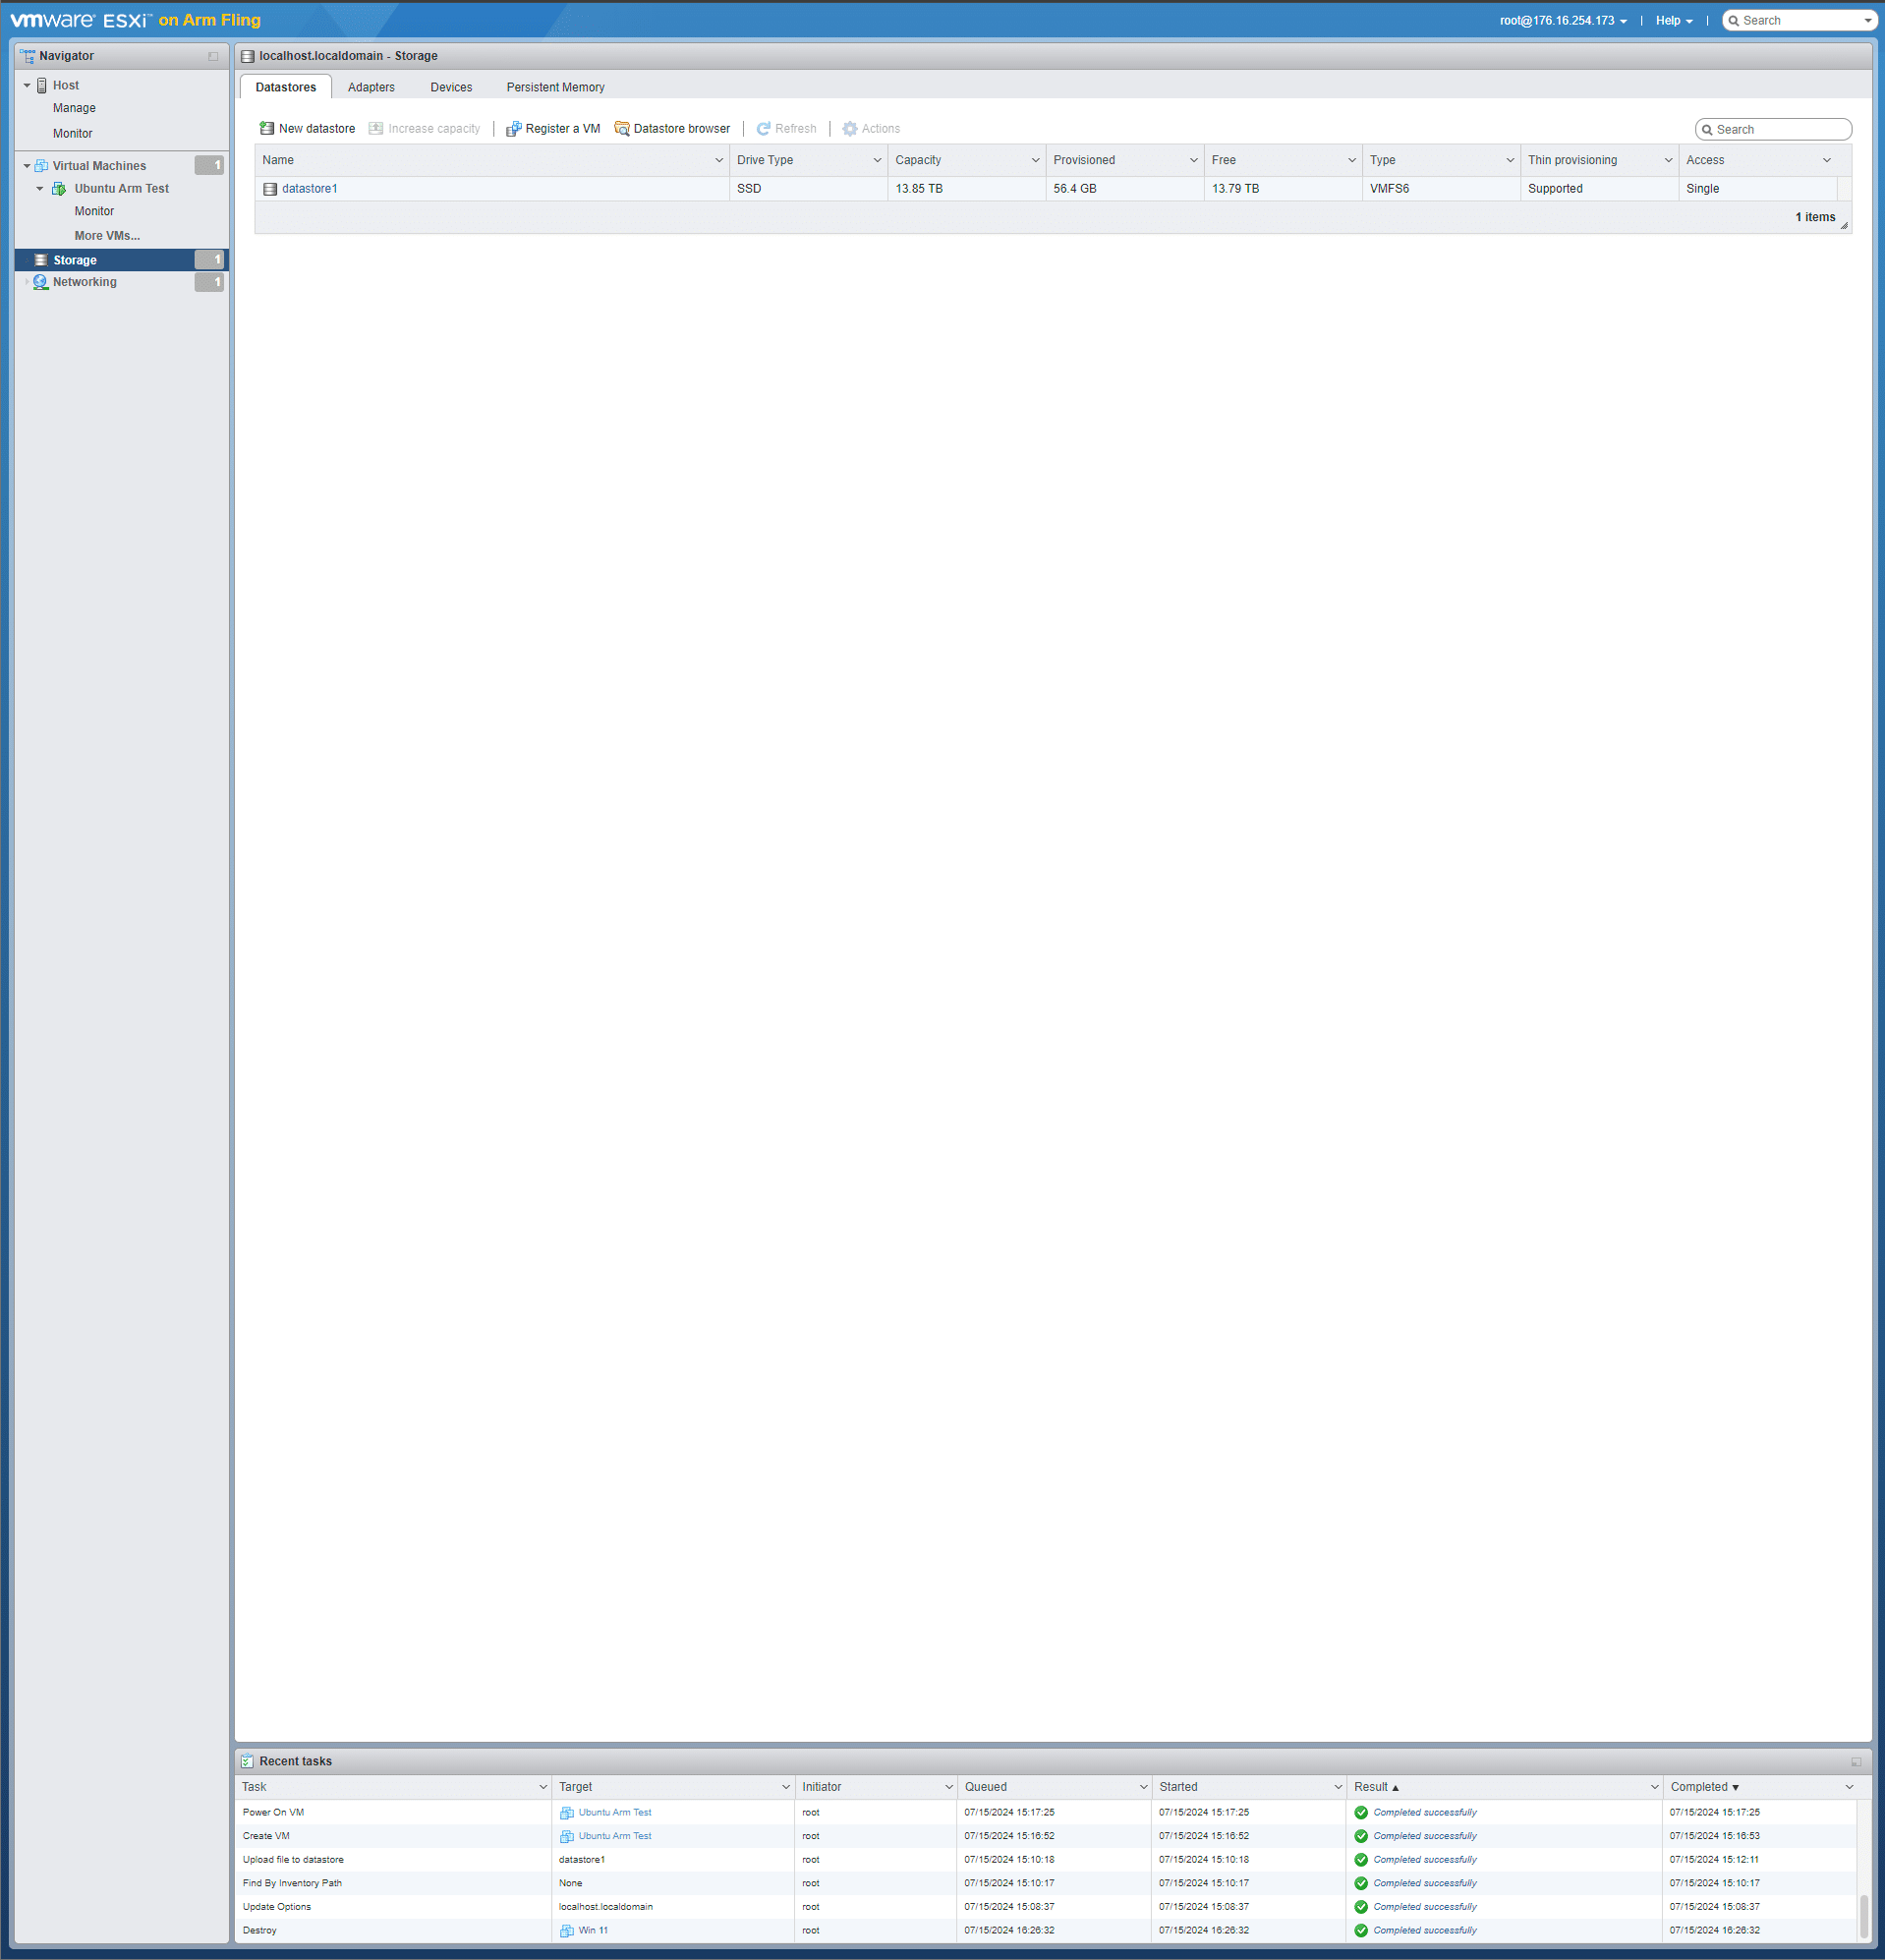Collapse the Virtual Machines tree node

[27, 166]
